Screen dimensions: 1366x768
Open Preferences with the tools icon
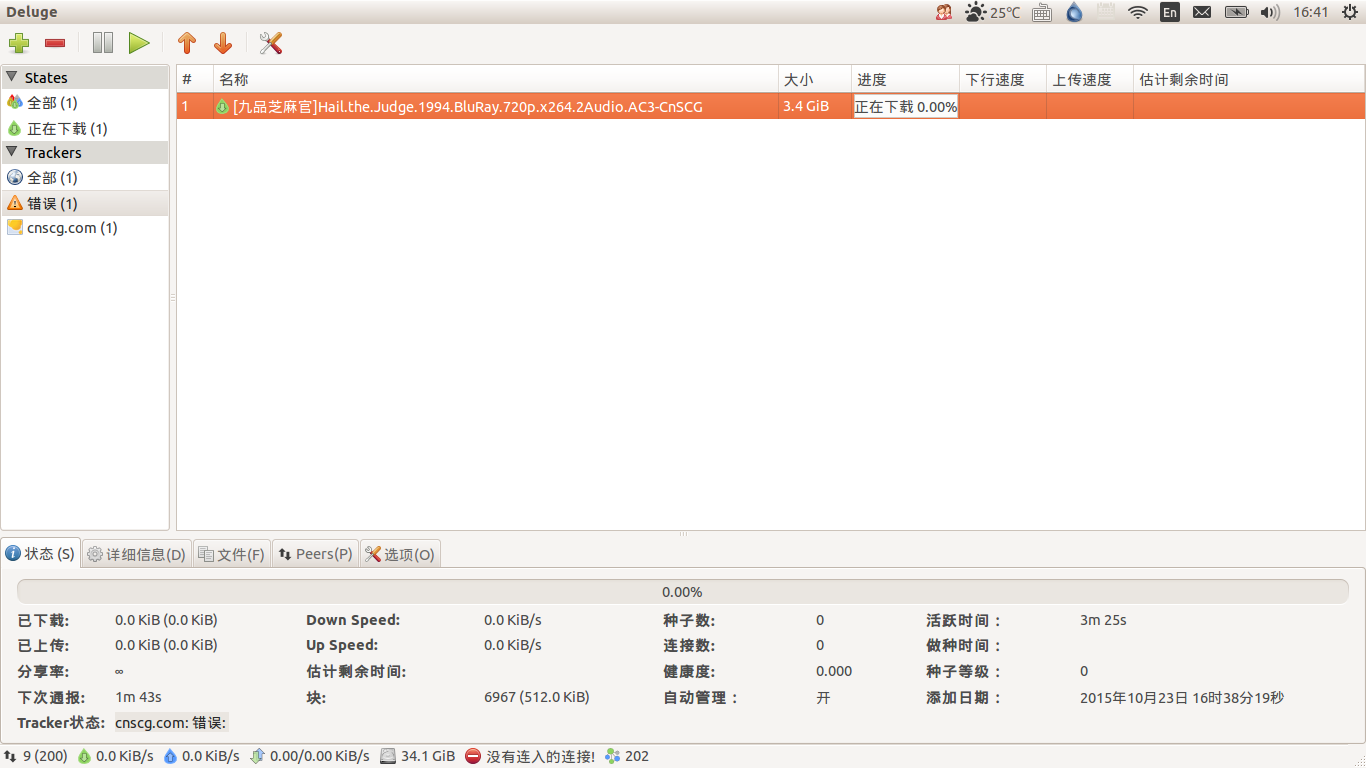pyautogui.click(x=271, y=43)
